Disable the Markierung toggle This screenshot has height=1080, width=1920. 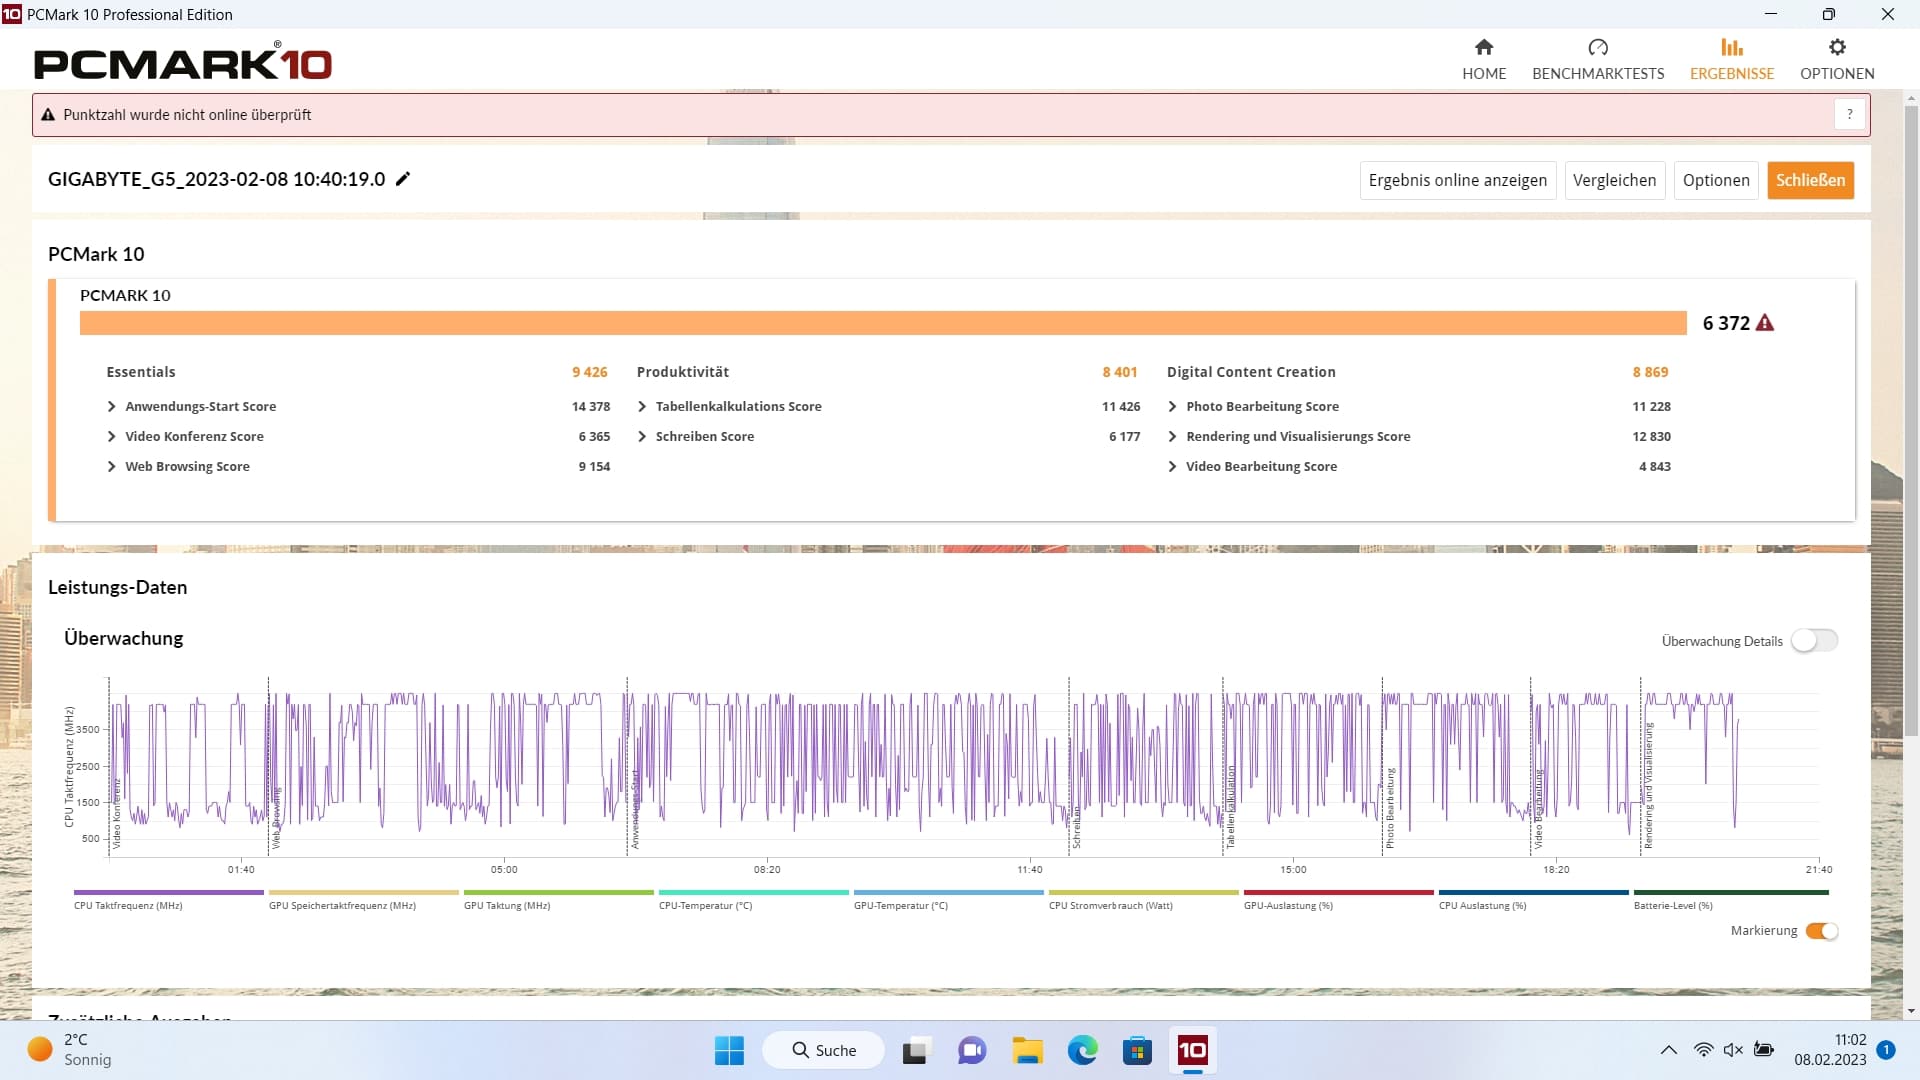1821,931
